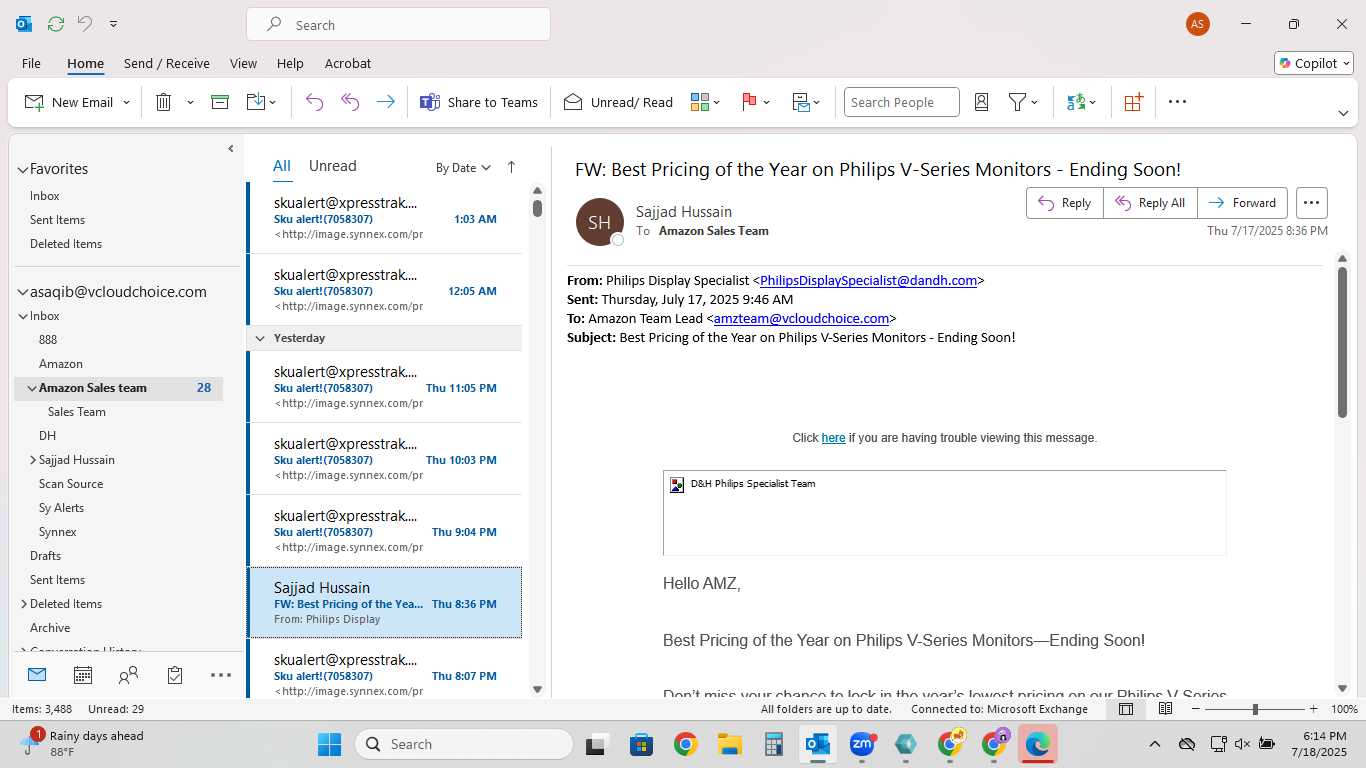
Task: Open the ribbon More commands ellipsis
Action: point(1177,102)
